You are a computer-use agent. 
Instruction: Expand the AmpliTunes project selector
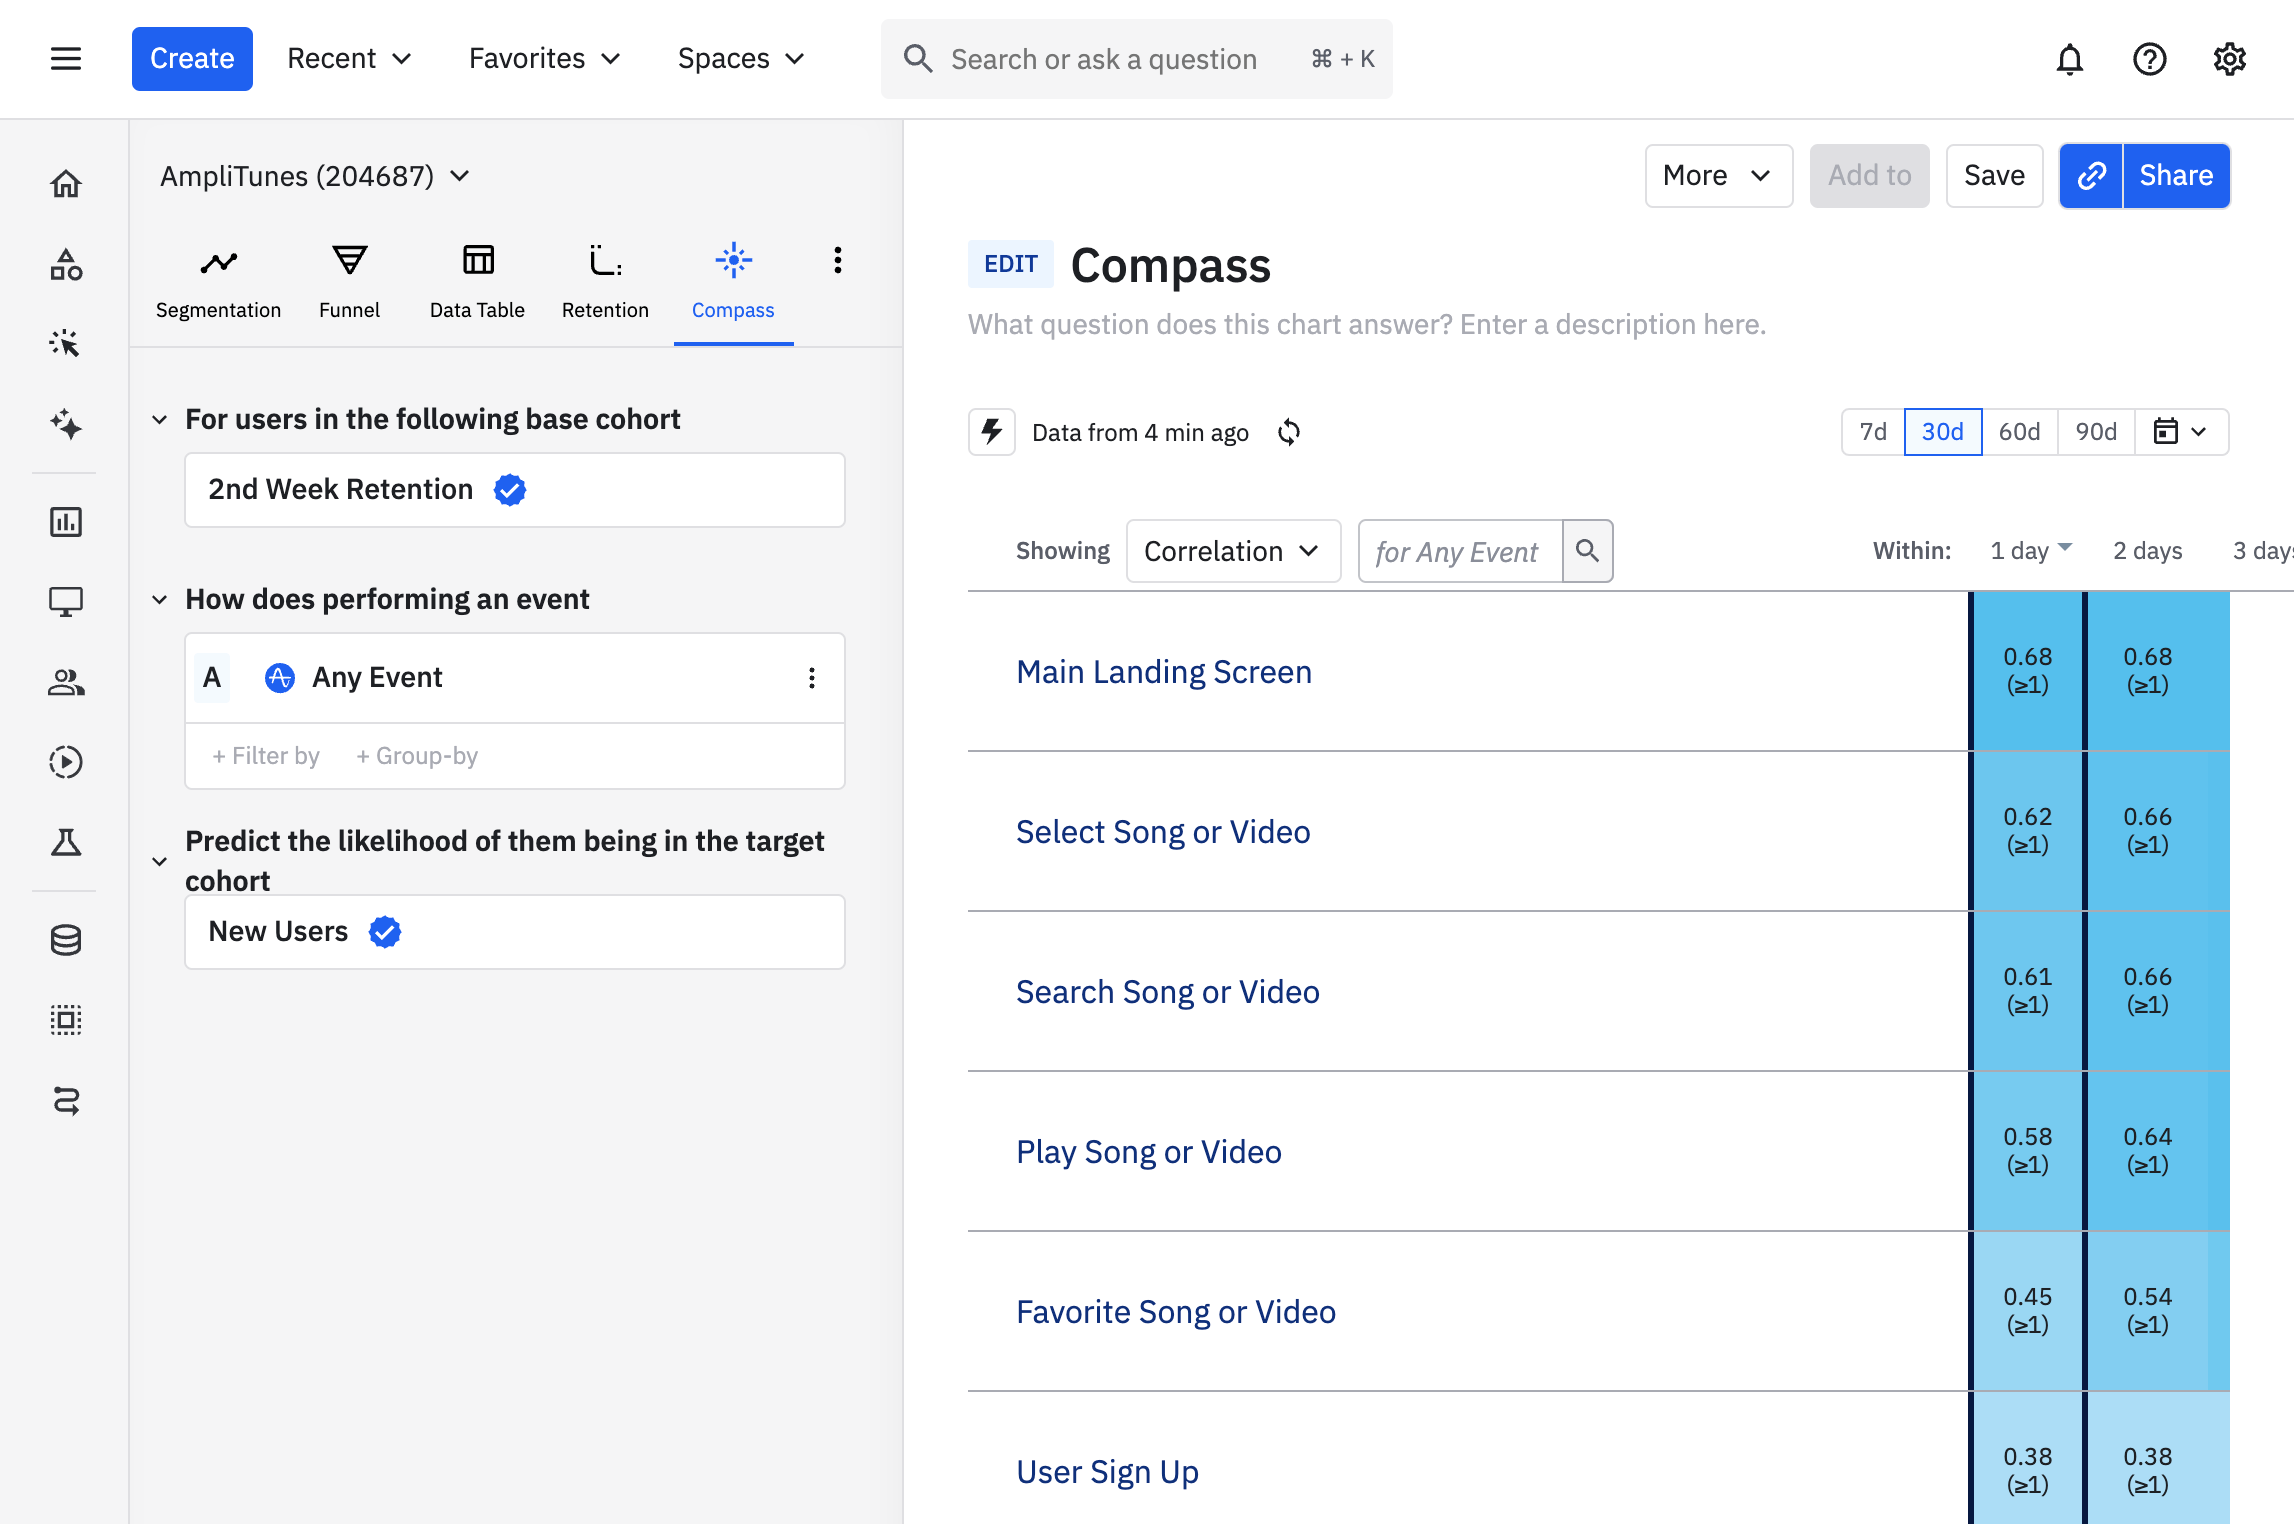(x=314, y=177)
